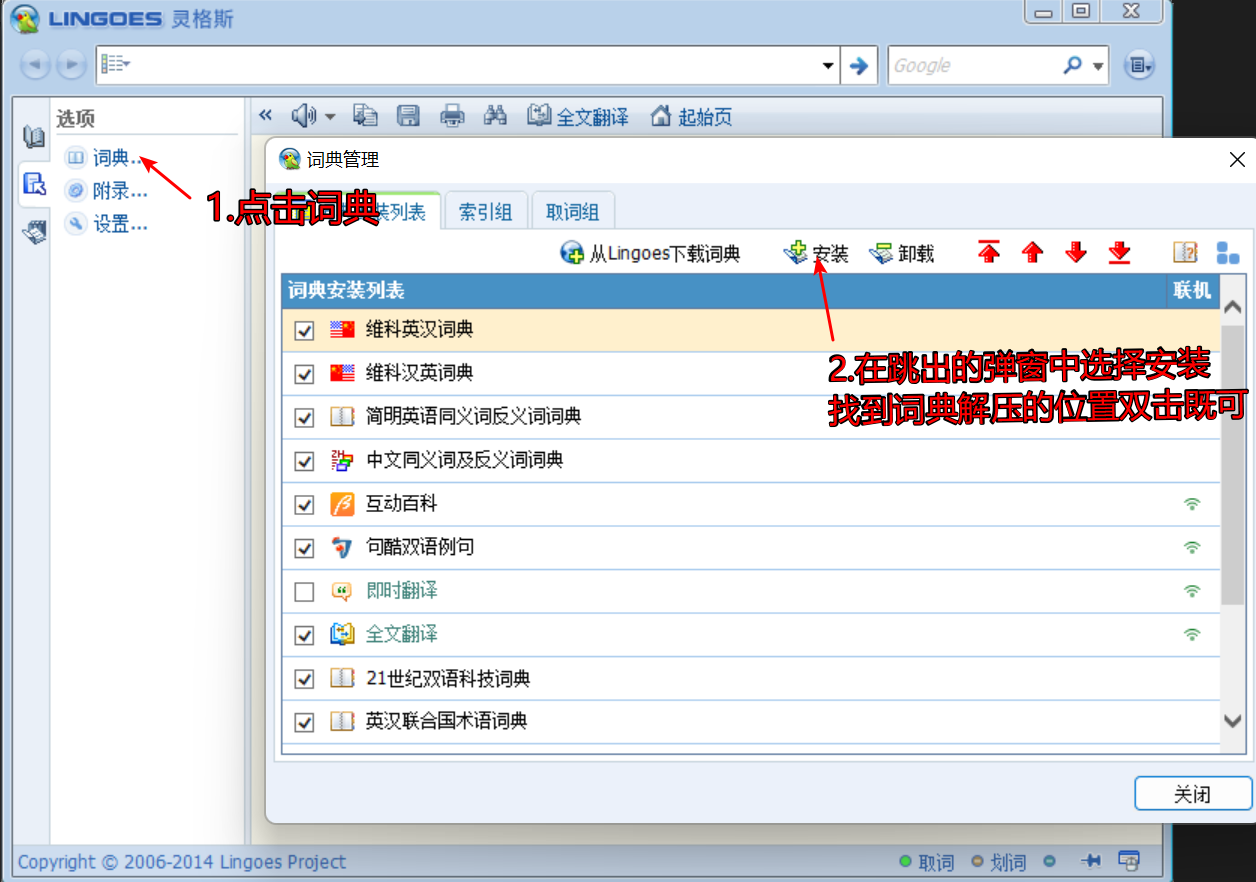This screenshot has width=1256, height=882.
Task: Open the speaker options dropdown arrow
Action: 330,117
